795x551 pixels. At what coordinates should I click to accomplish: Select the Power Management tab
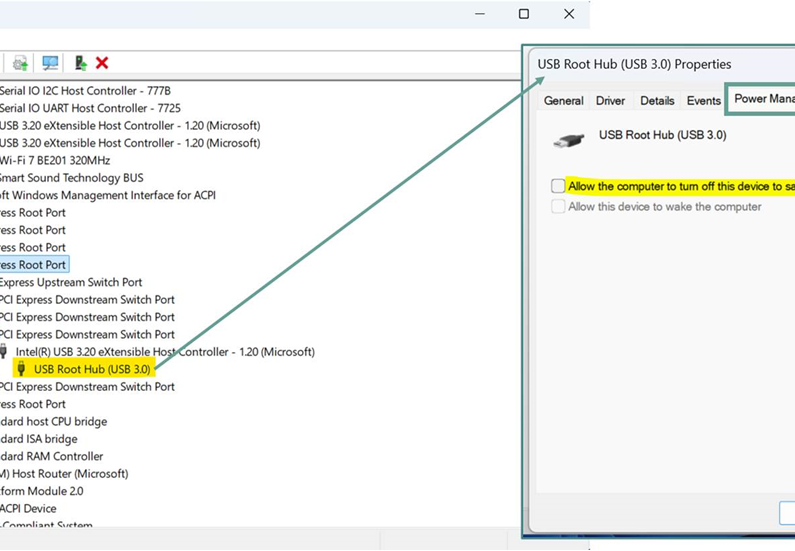point(762,99)
